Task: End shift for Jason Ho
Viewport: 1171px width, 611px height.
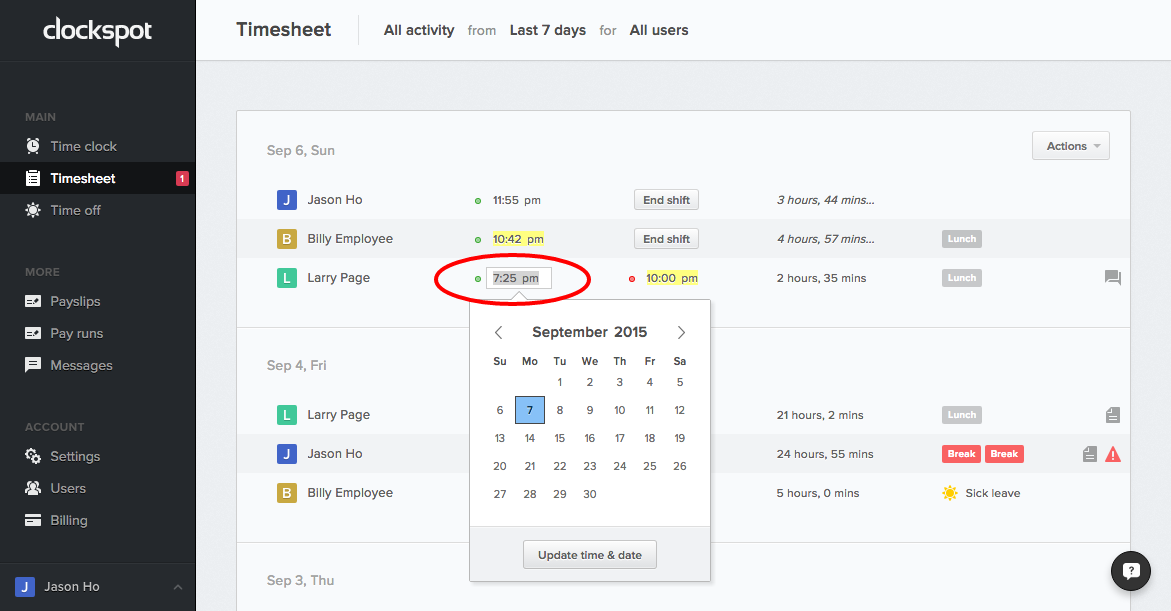Action: tap(666, 199)
